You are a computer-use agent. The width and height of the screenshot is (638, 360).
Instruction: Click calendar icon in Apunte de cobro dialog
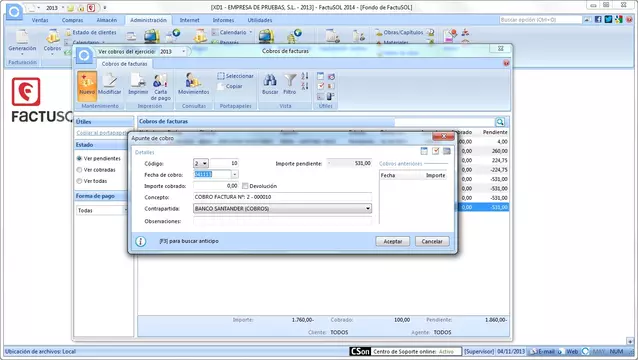tap(424, 151)
